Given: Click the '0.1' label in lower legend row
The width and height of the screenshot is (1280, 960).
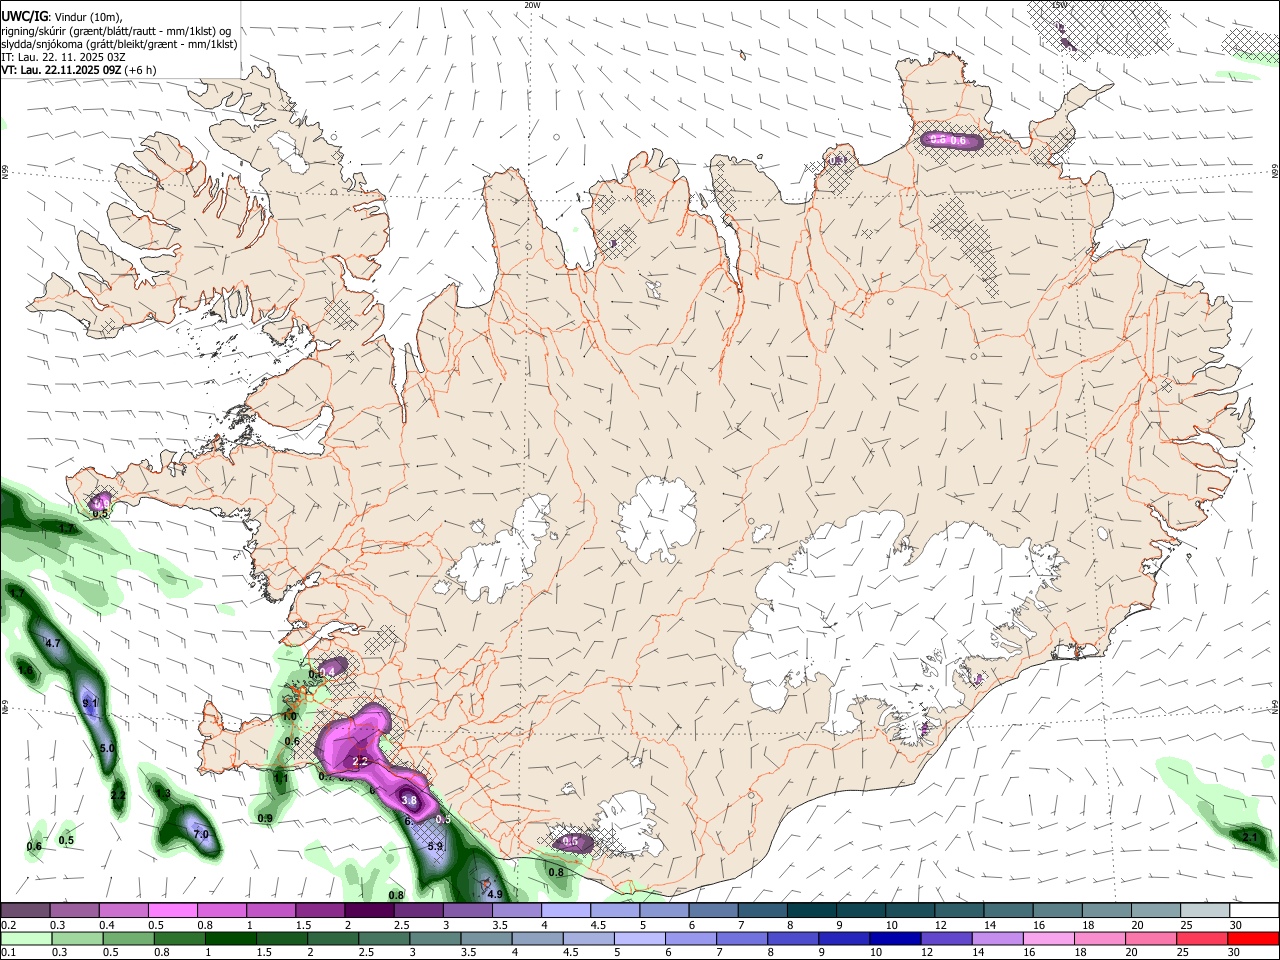Looking at the screenshot, I should click(8, 953).
